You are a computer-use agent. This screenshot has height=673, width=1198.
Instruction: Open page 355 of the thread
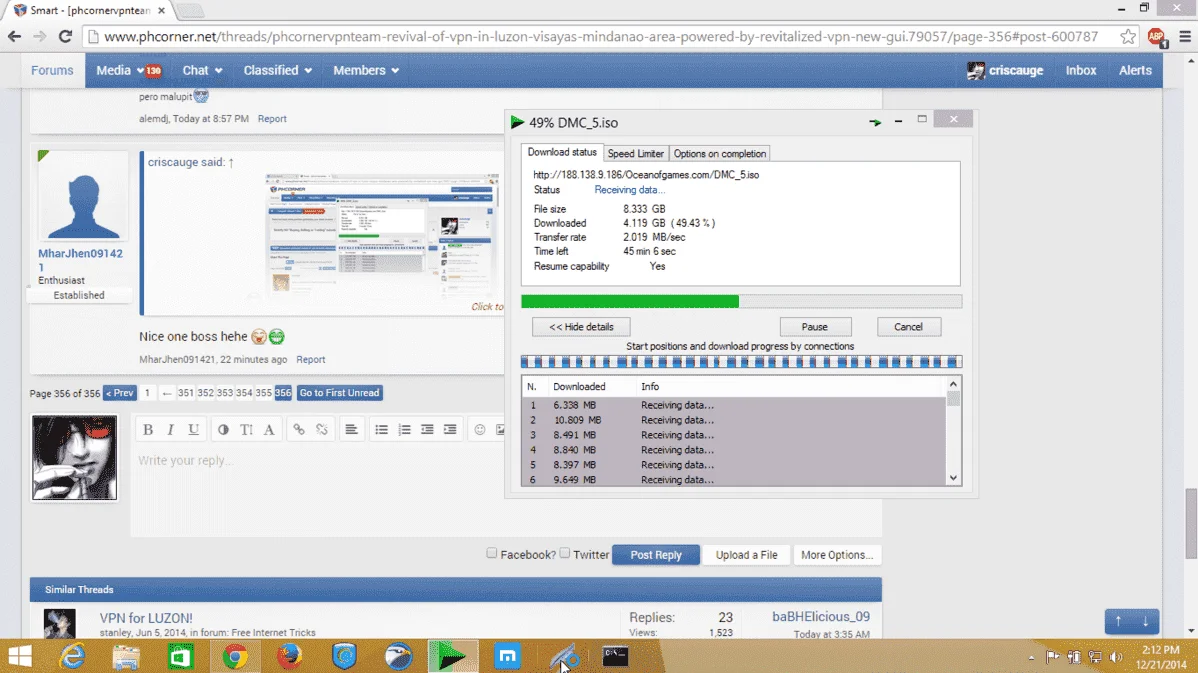(264, 393)
